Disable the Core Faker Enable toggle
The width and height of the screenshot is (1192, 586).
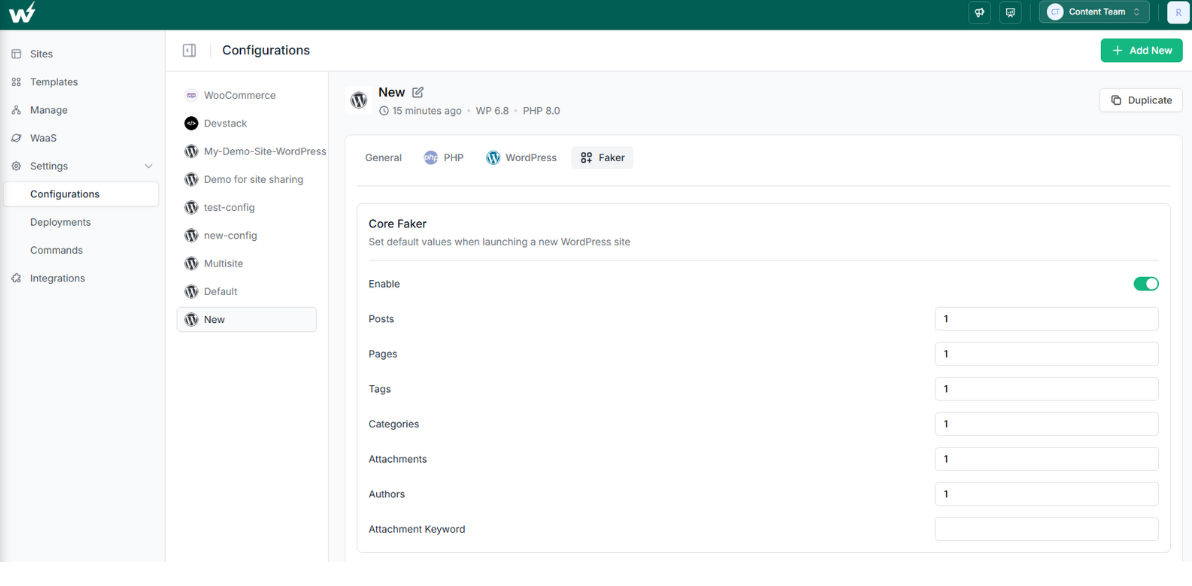coord(1146,283)
